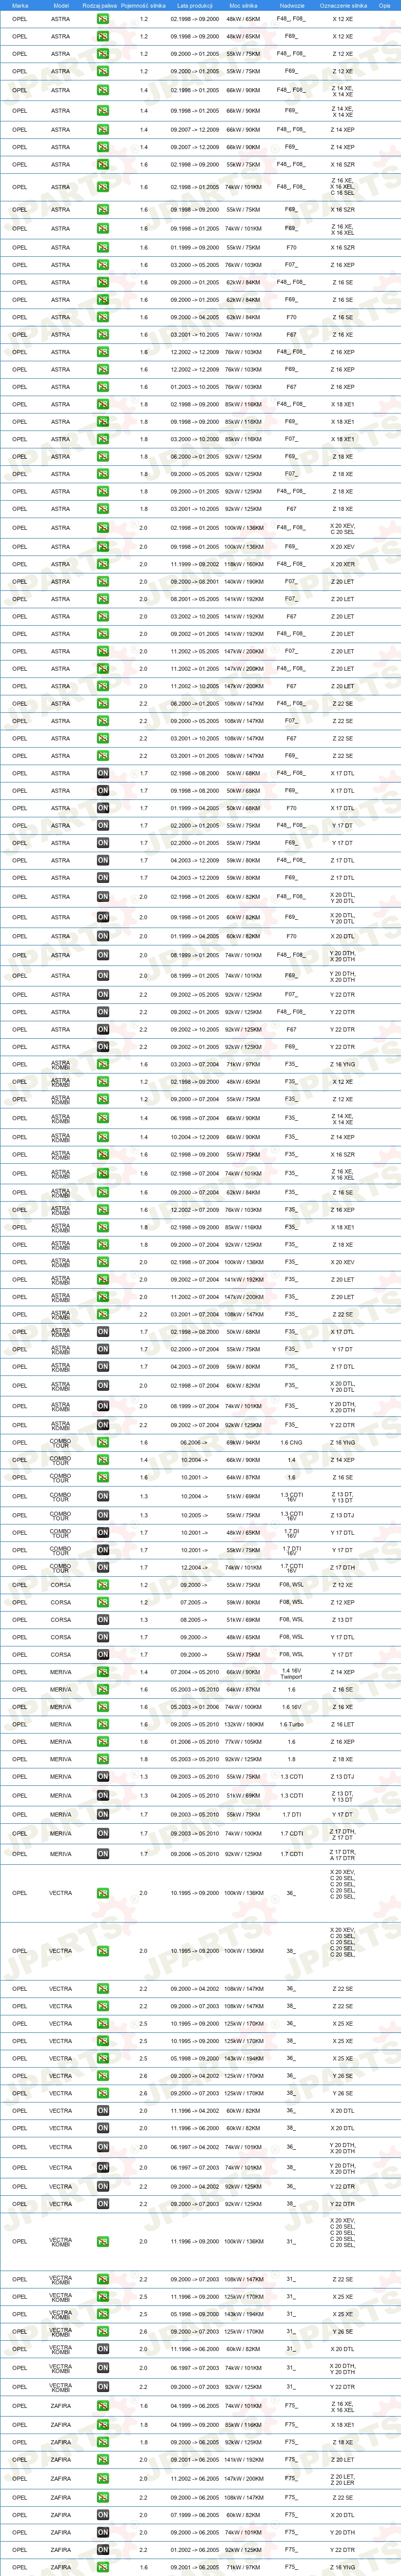Click the Model column header
The width and height of the screenshot is (401, 2576).
tap(61, 5)
